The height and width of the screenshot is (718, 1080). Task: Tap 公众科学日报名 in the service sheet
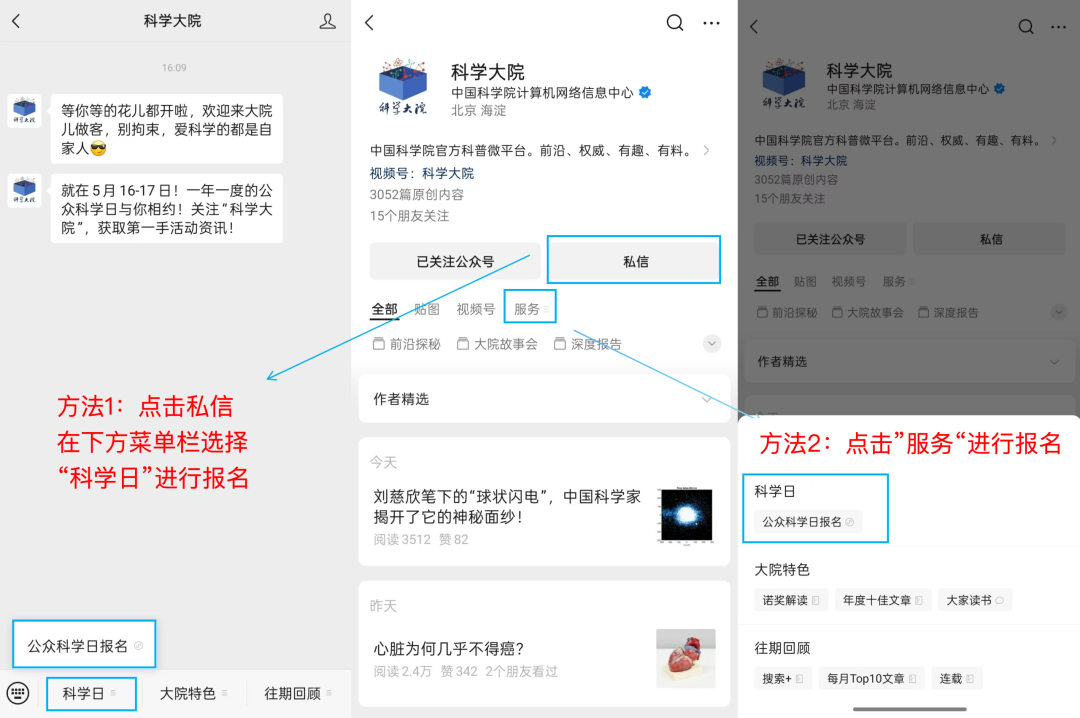tap(808, 522)
